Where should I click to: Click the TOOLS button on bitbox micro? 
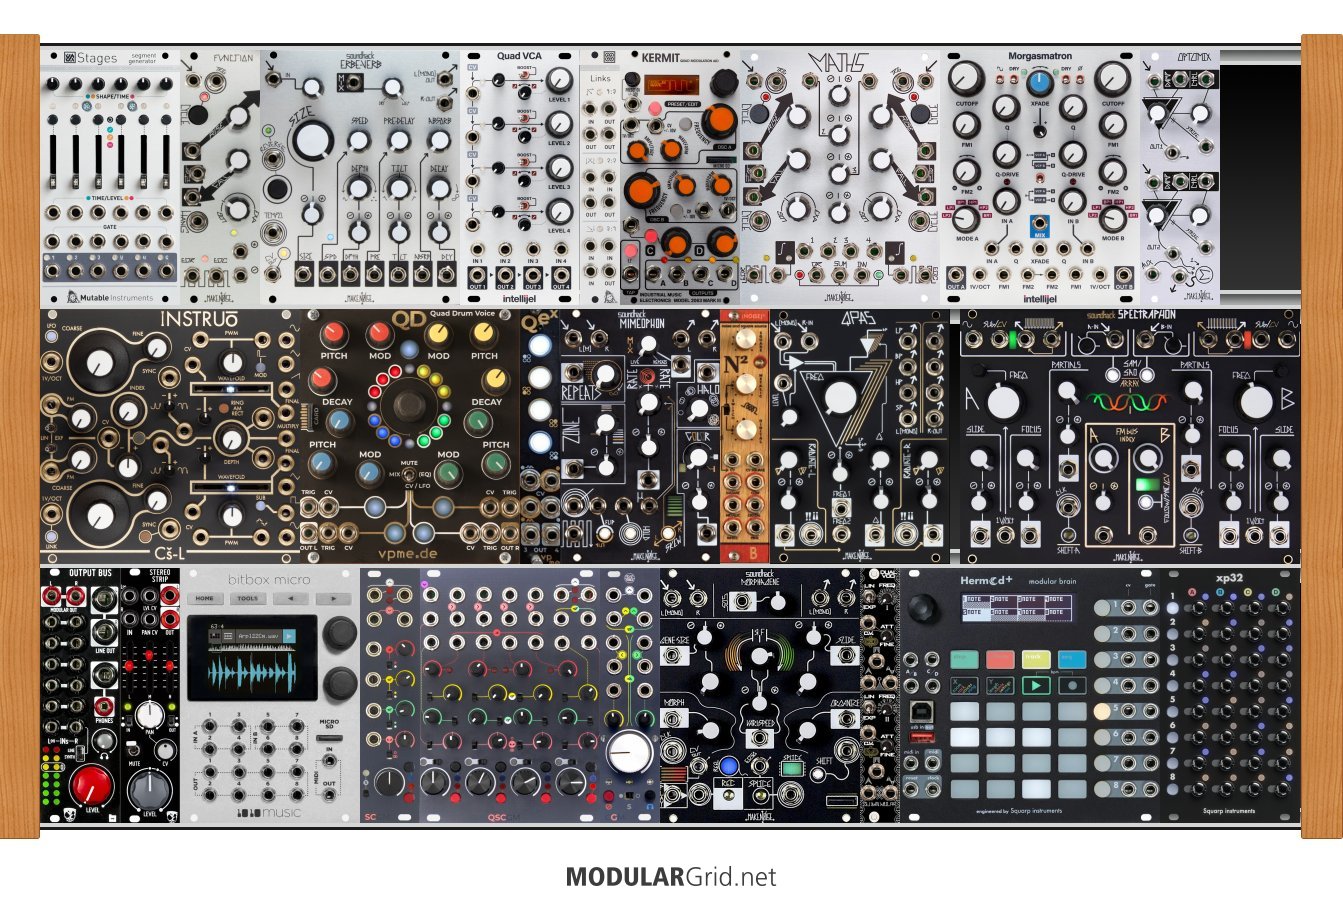[x=247, y=598]
